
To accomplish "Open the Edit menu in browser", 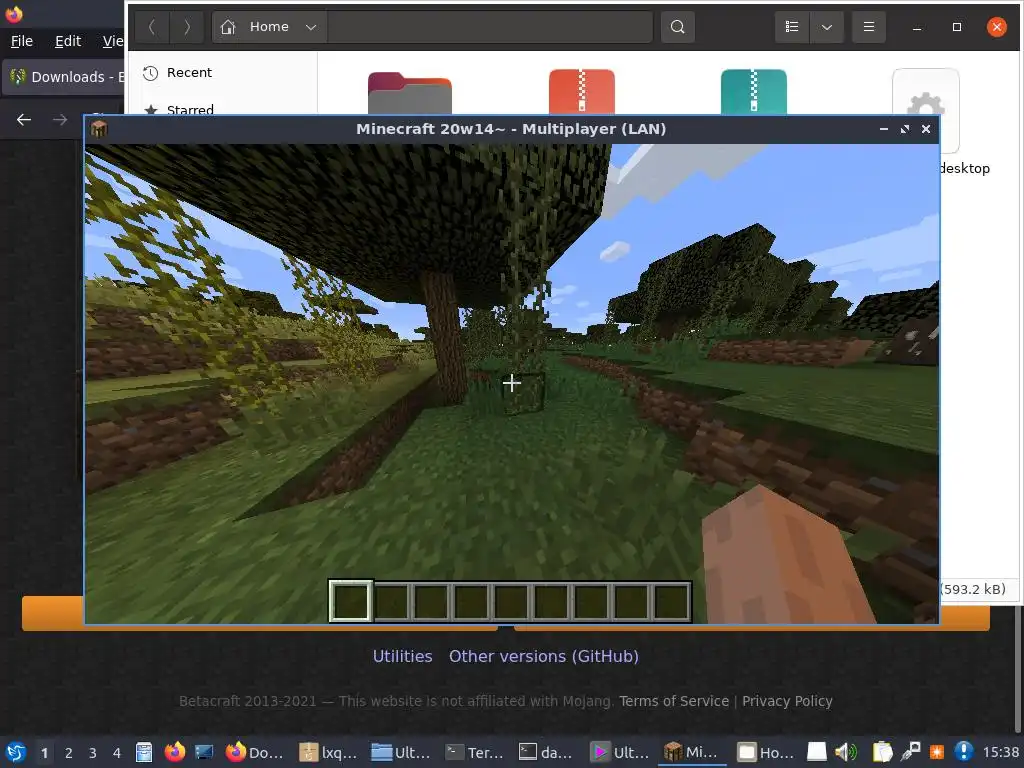I will (x=68, y=41).
